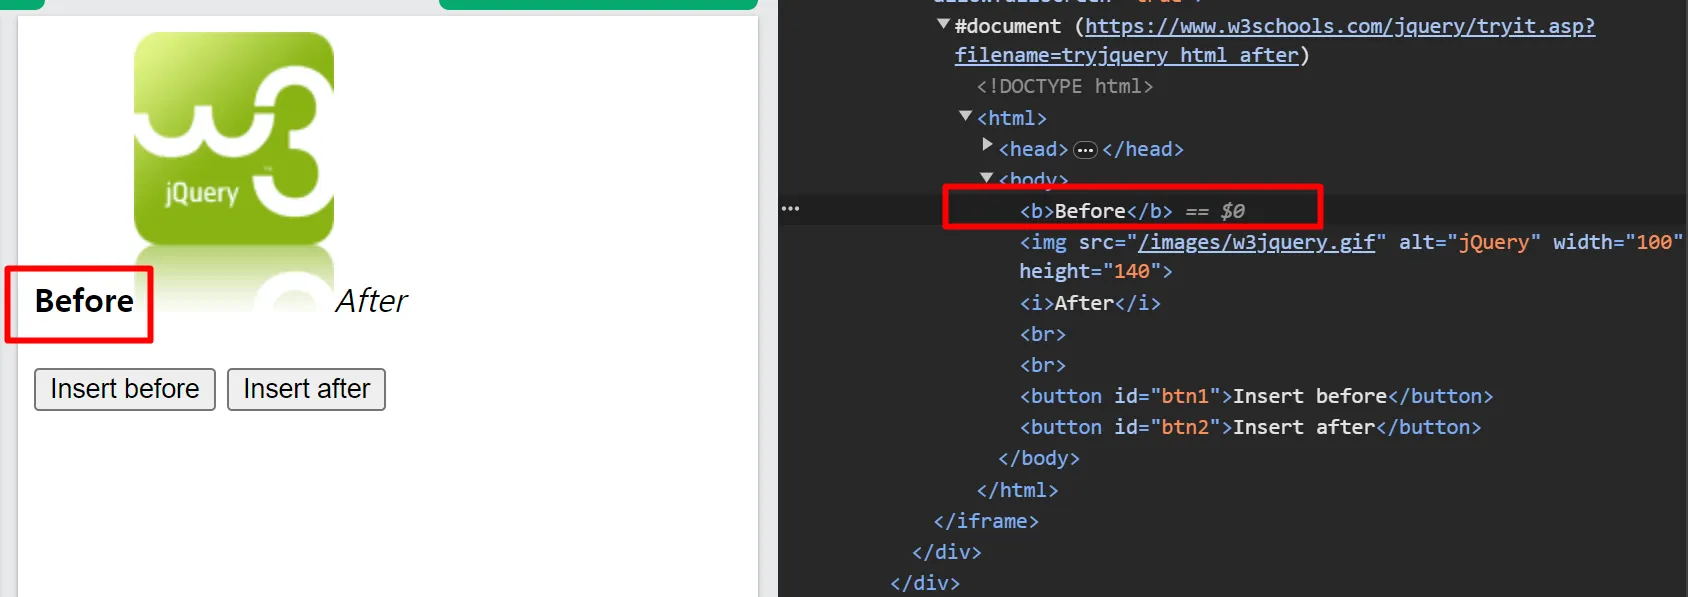Select the second <br> element row
Screen dimensions: 1688x597
(x=1043, y=365)
